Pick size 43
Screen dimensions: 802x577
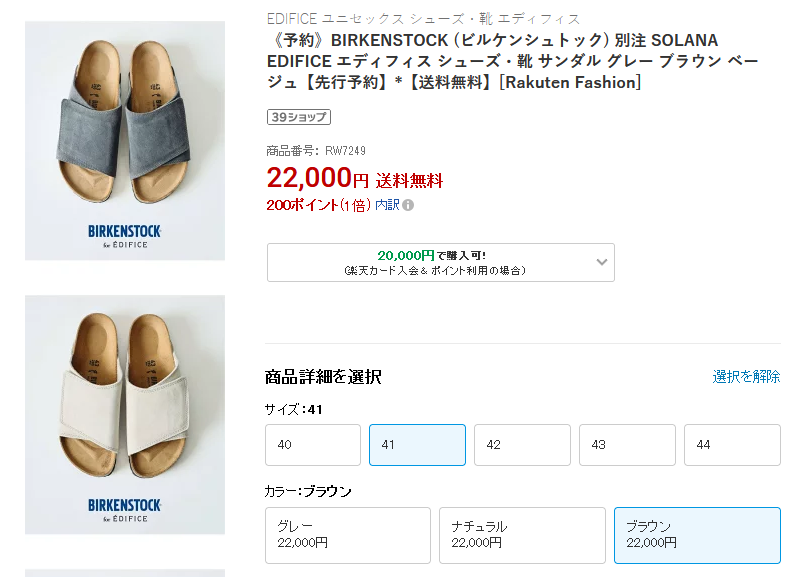[x=627, y=445]
